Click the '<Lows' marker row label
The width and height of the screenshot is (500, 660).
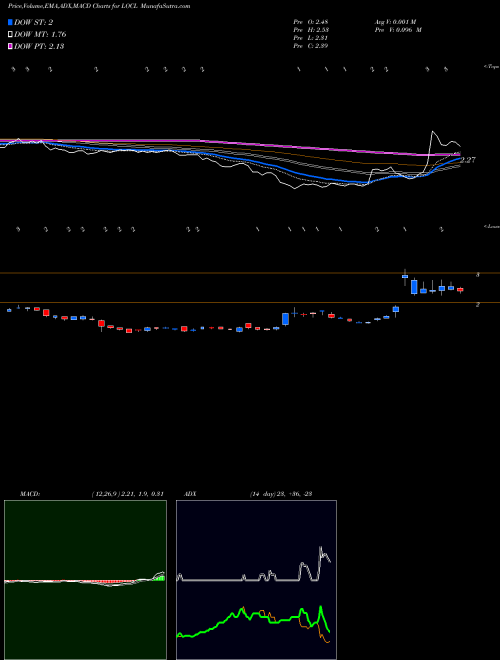(x=491, y=226)
